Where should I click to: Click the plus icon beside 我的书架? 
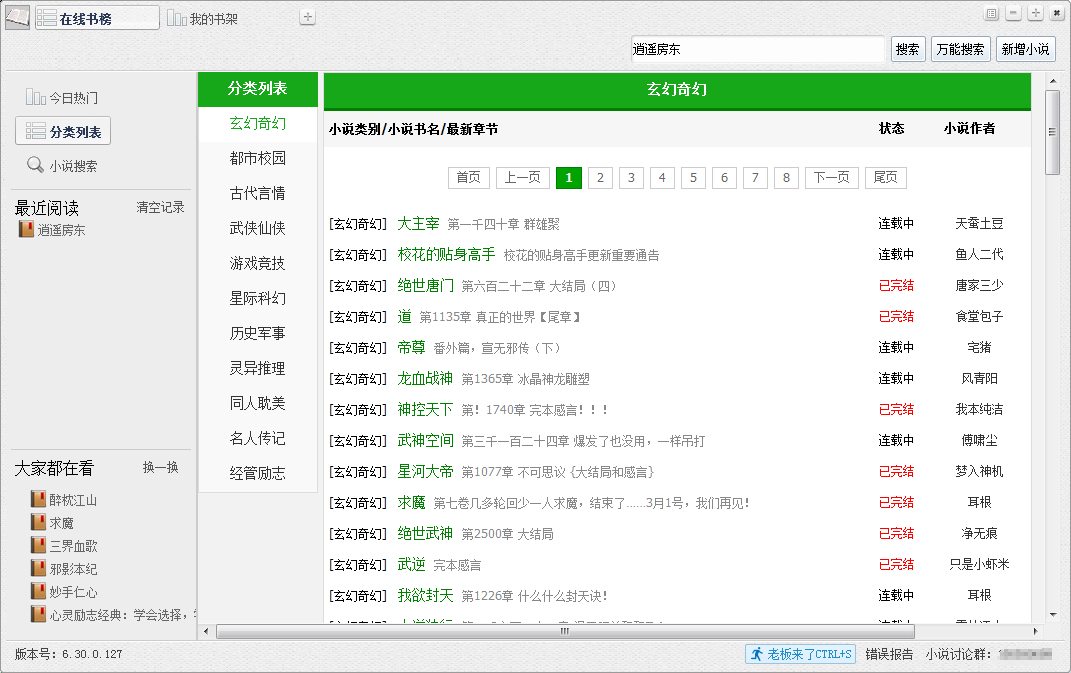tap(308, 17)
